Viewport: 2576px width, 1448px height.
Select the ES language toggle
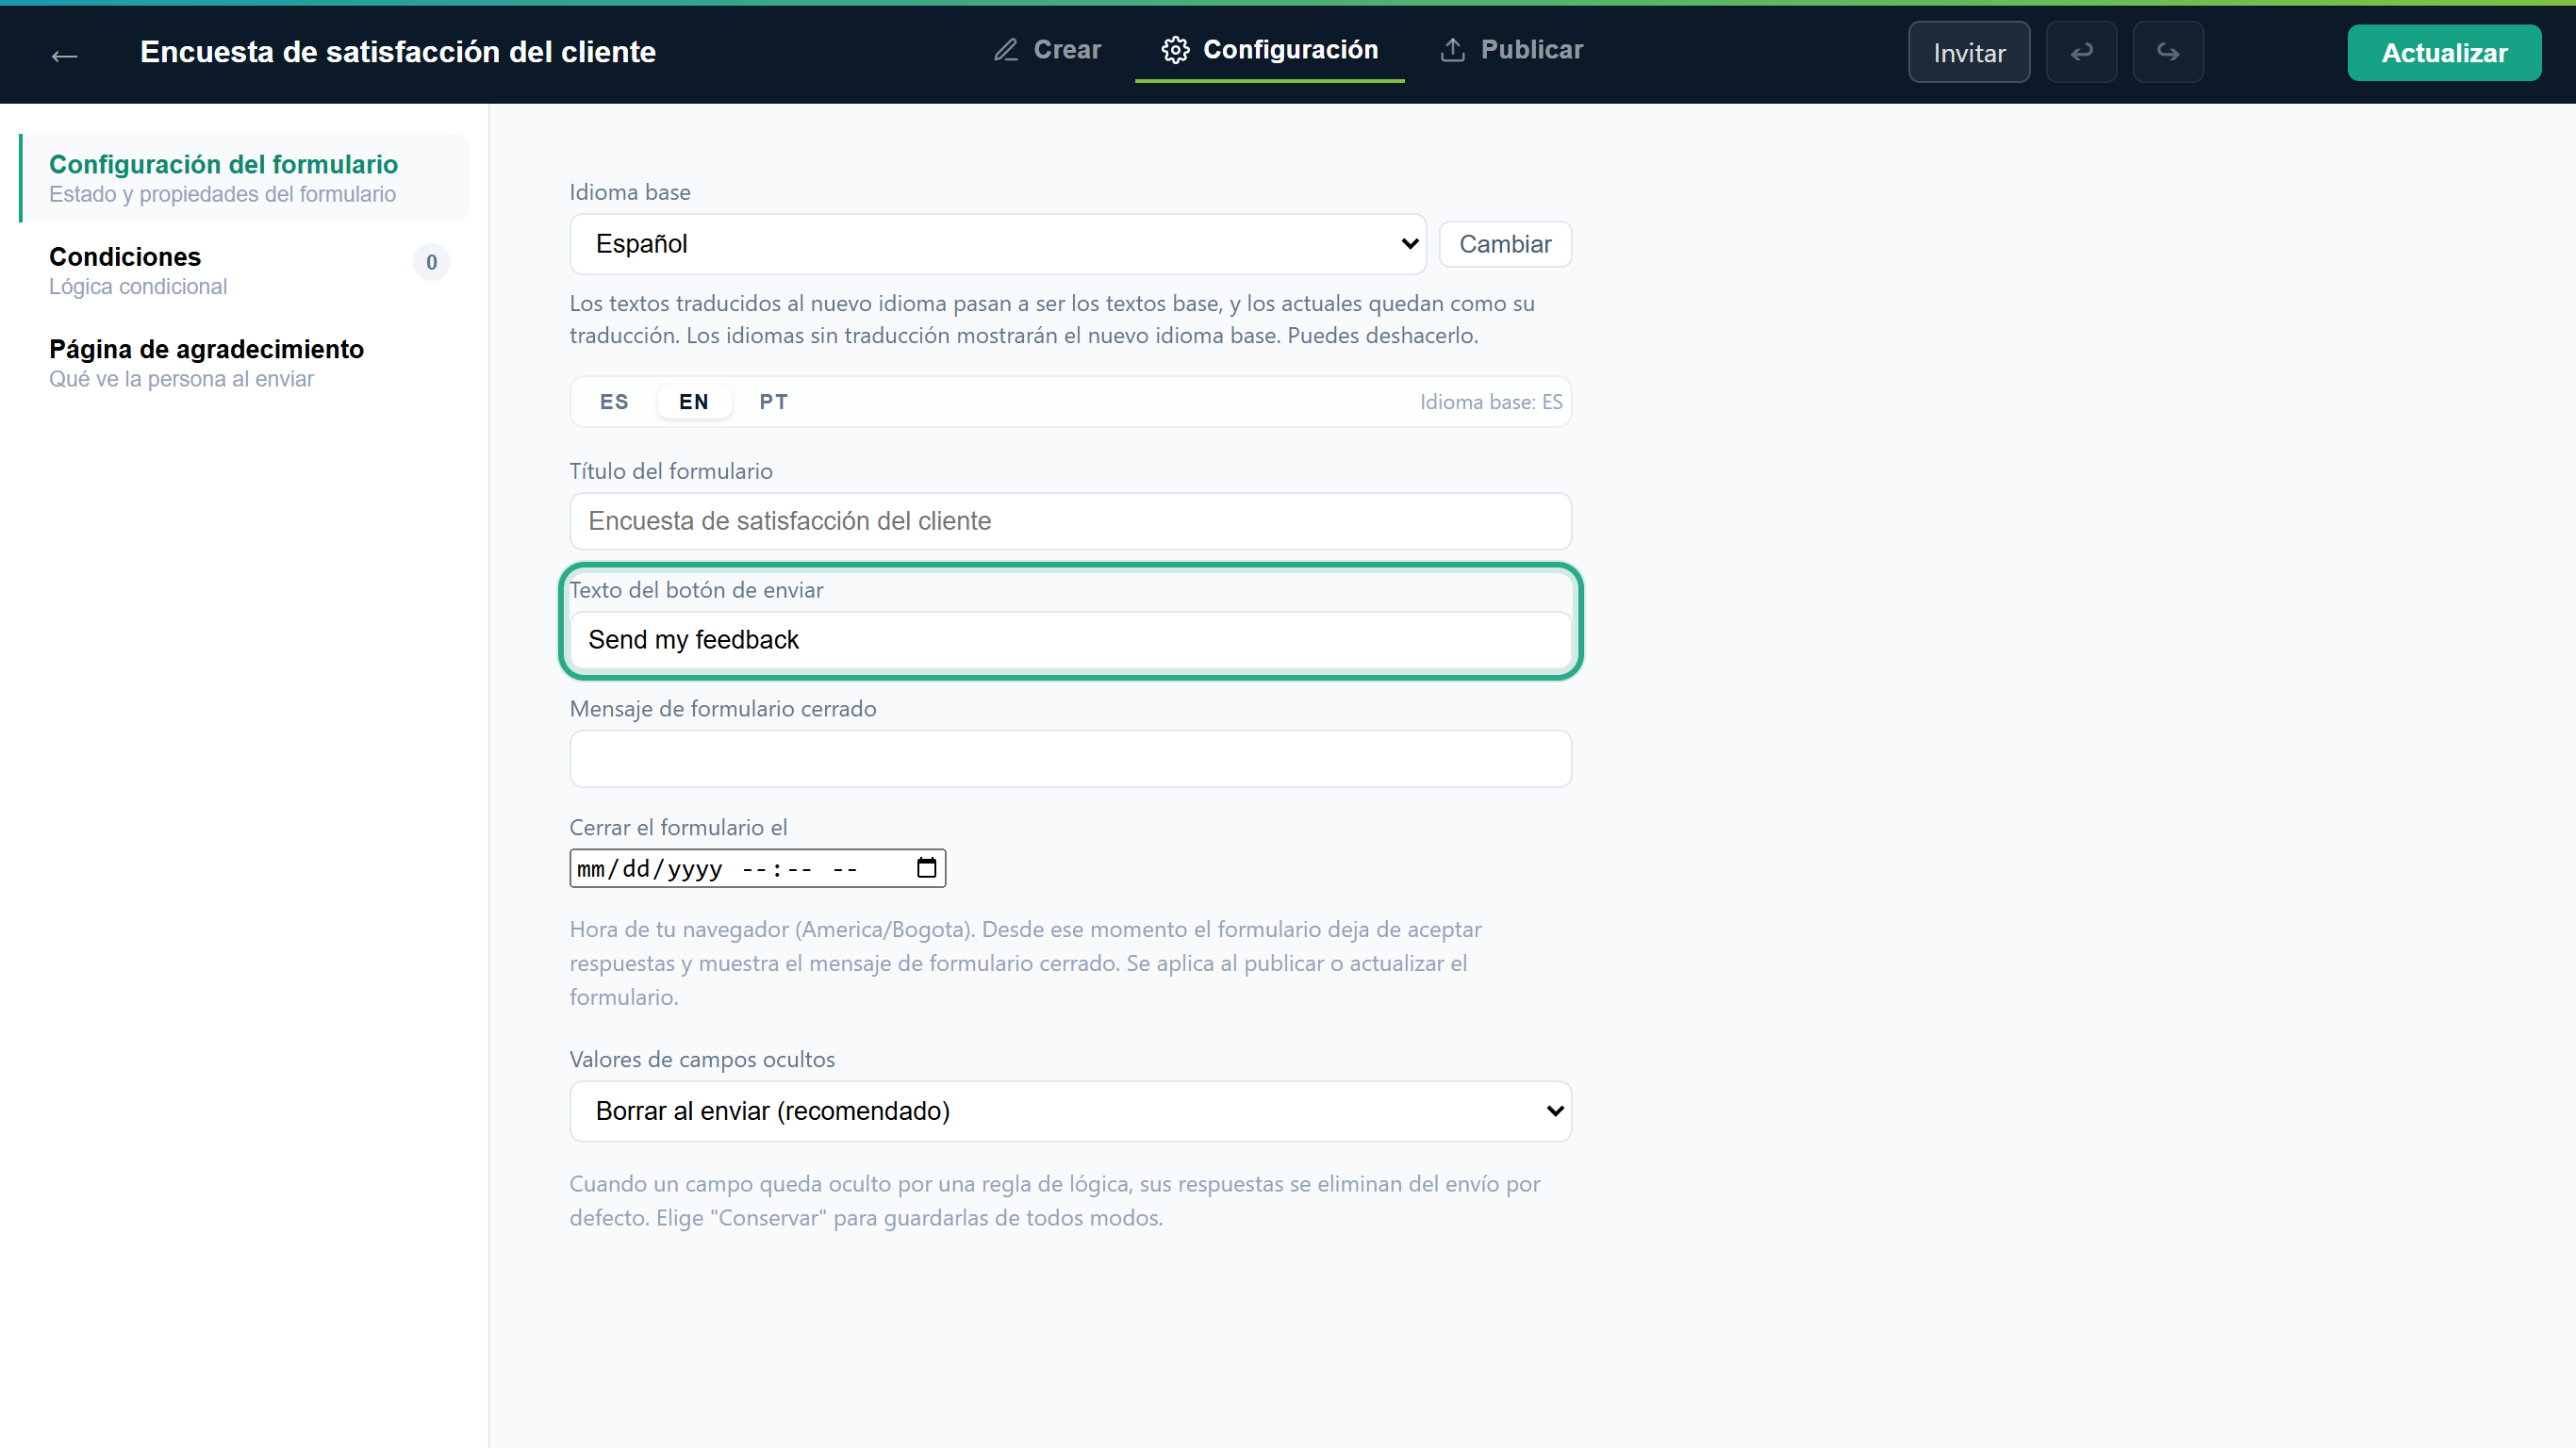pos(614,402)
